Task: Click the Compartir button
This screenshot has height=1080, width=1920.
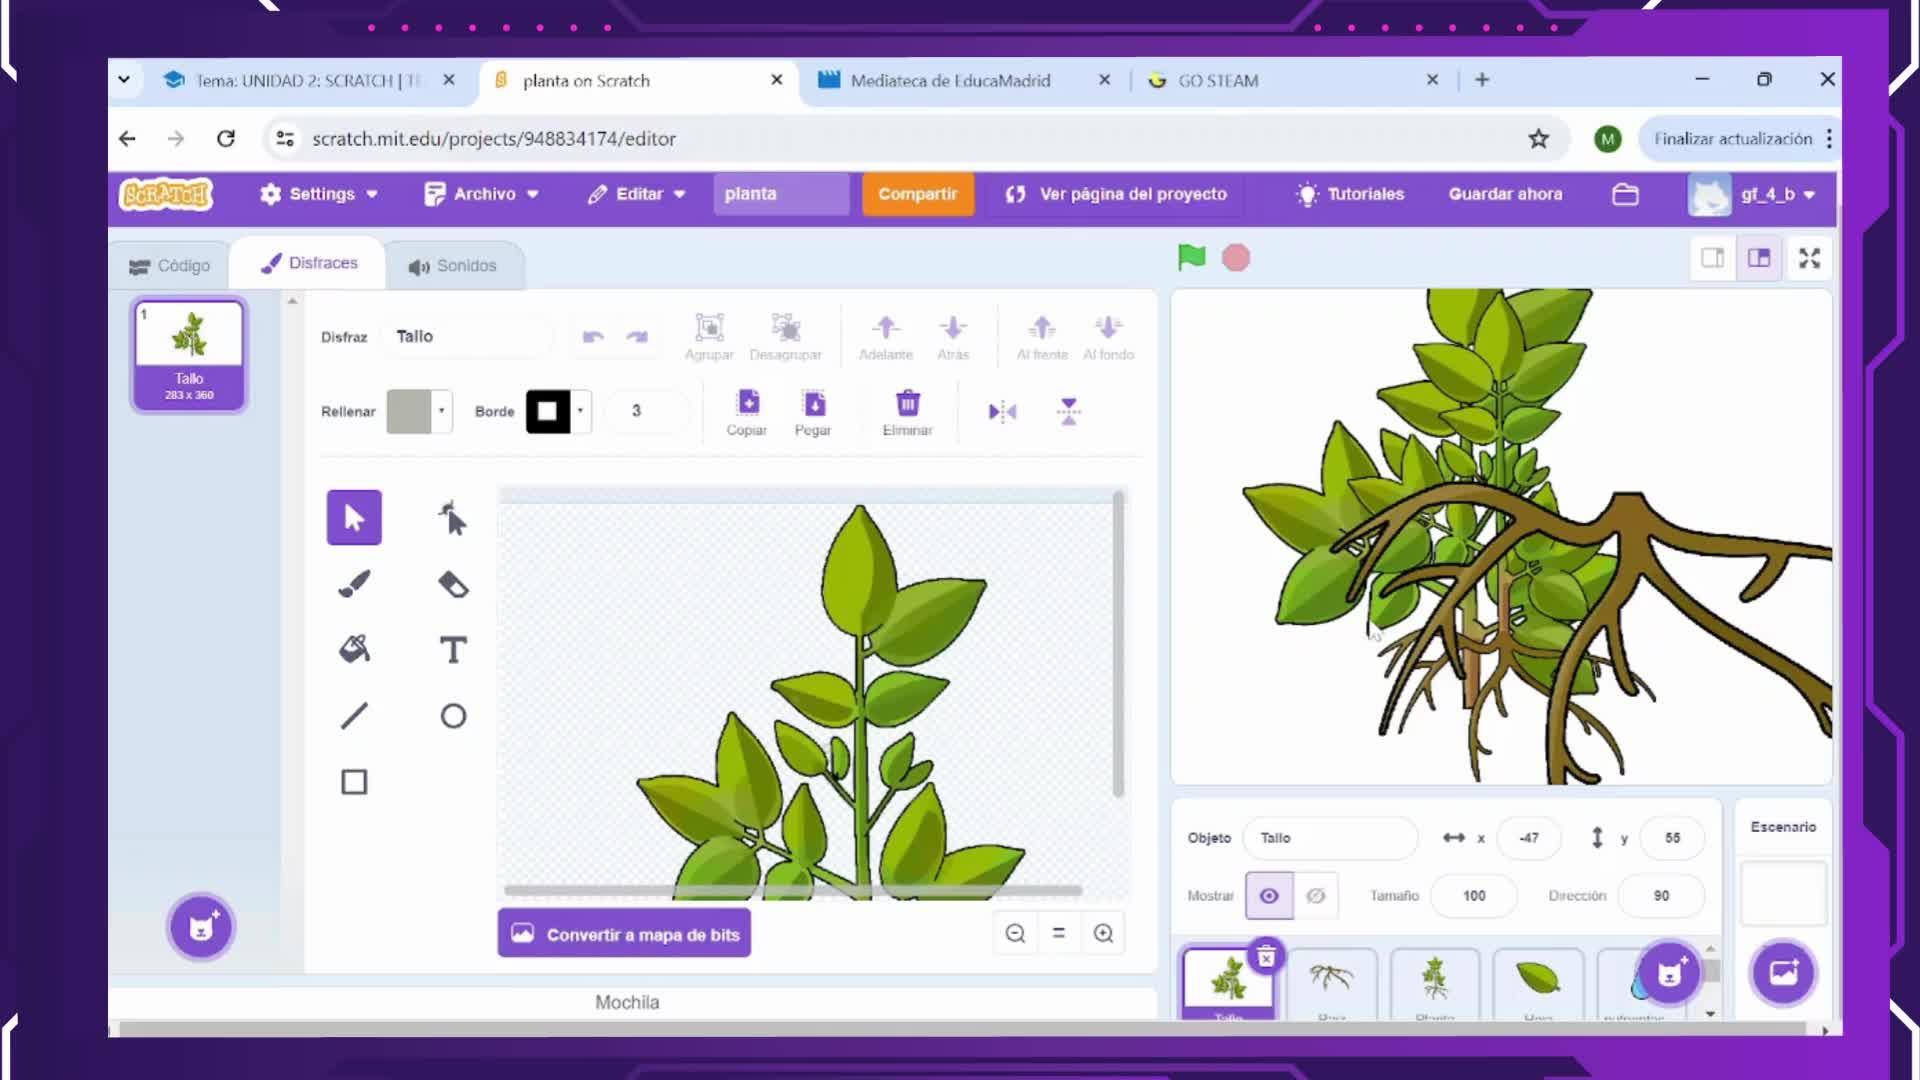Action: 917,194
